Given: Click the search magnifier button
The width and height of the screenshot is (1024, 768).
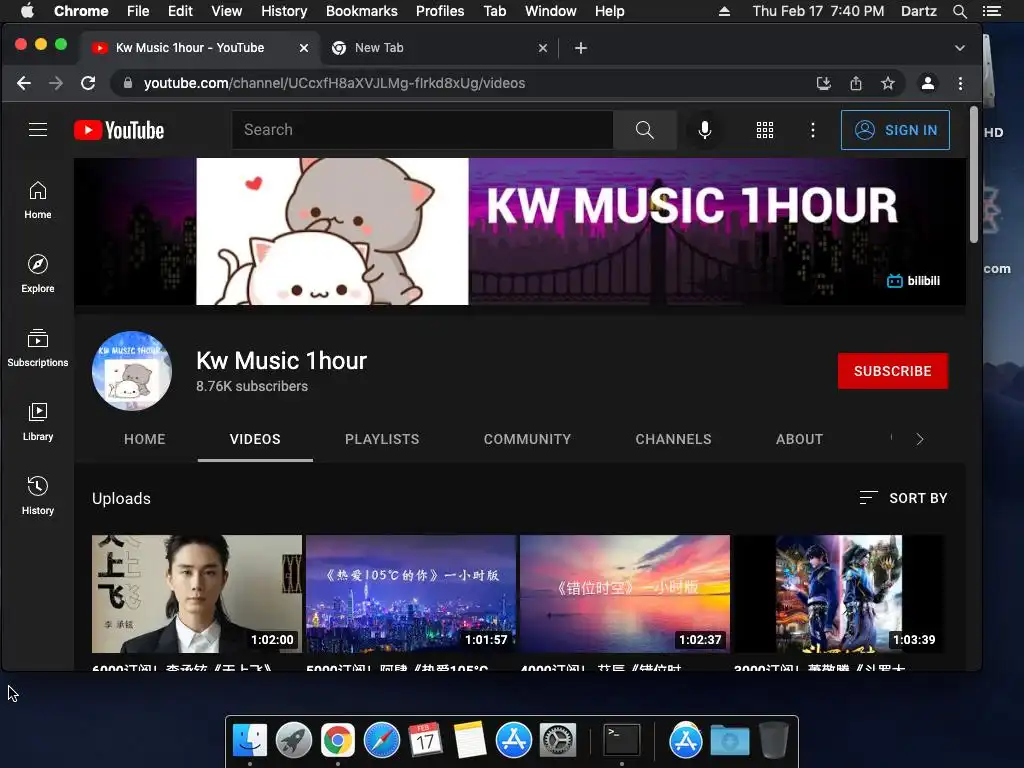Looking at the screenshot, I should [645, 130].
